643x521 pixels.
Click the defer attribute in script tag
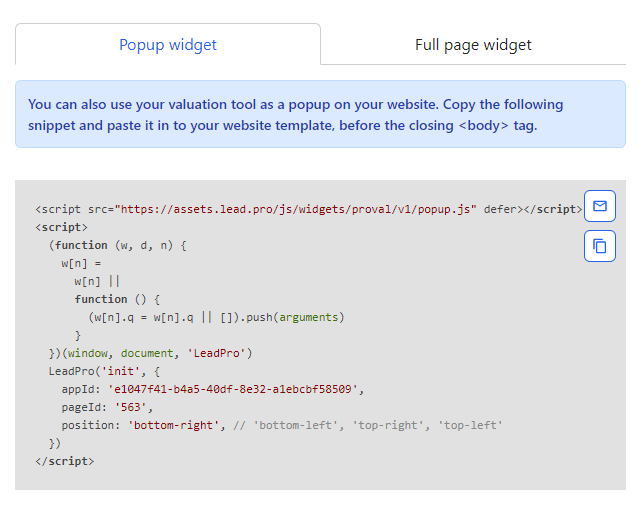[500, 209]
